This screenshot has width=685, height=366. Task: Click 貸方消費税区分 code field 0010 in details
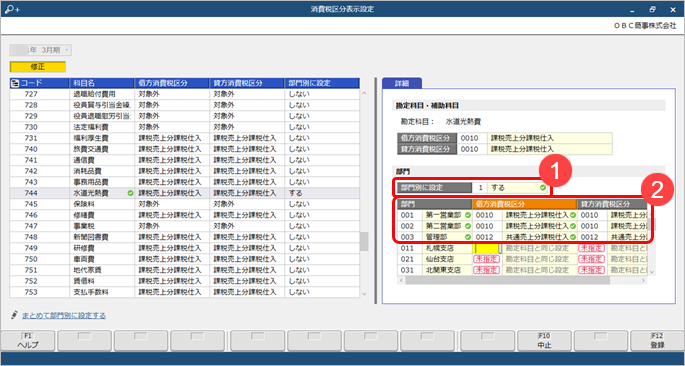[x=472, y=149]
